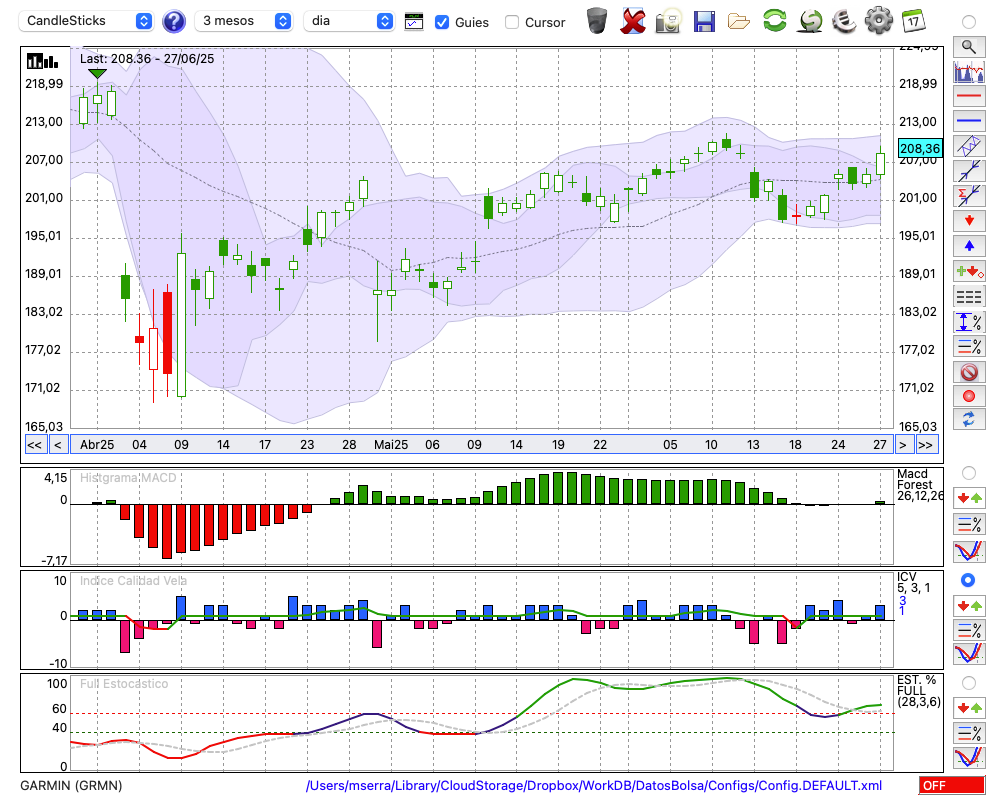Image resolution: width=1000 pixels, height=800 pixels.
Task: Click oscillator curve icon beside ICV panel
Action: pos(969,653)
